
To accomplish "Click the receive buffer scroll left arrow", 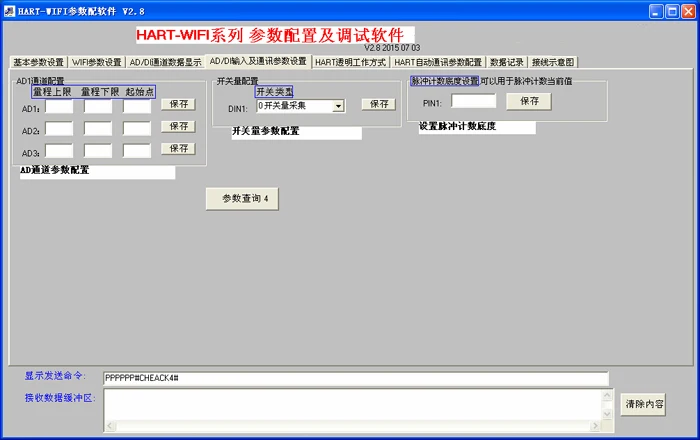I will (x=110, y=426).
